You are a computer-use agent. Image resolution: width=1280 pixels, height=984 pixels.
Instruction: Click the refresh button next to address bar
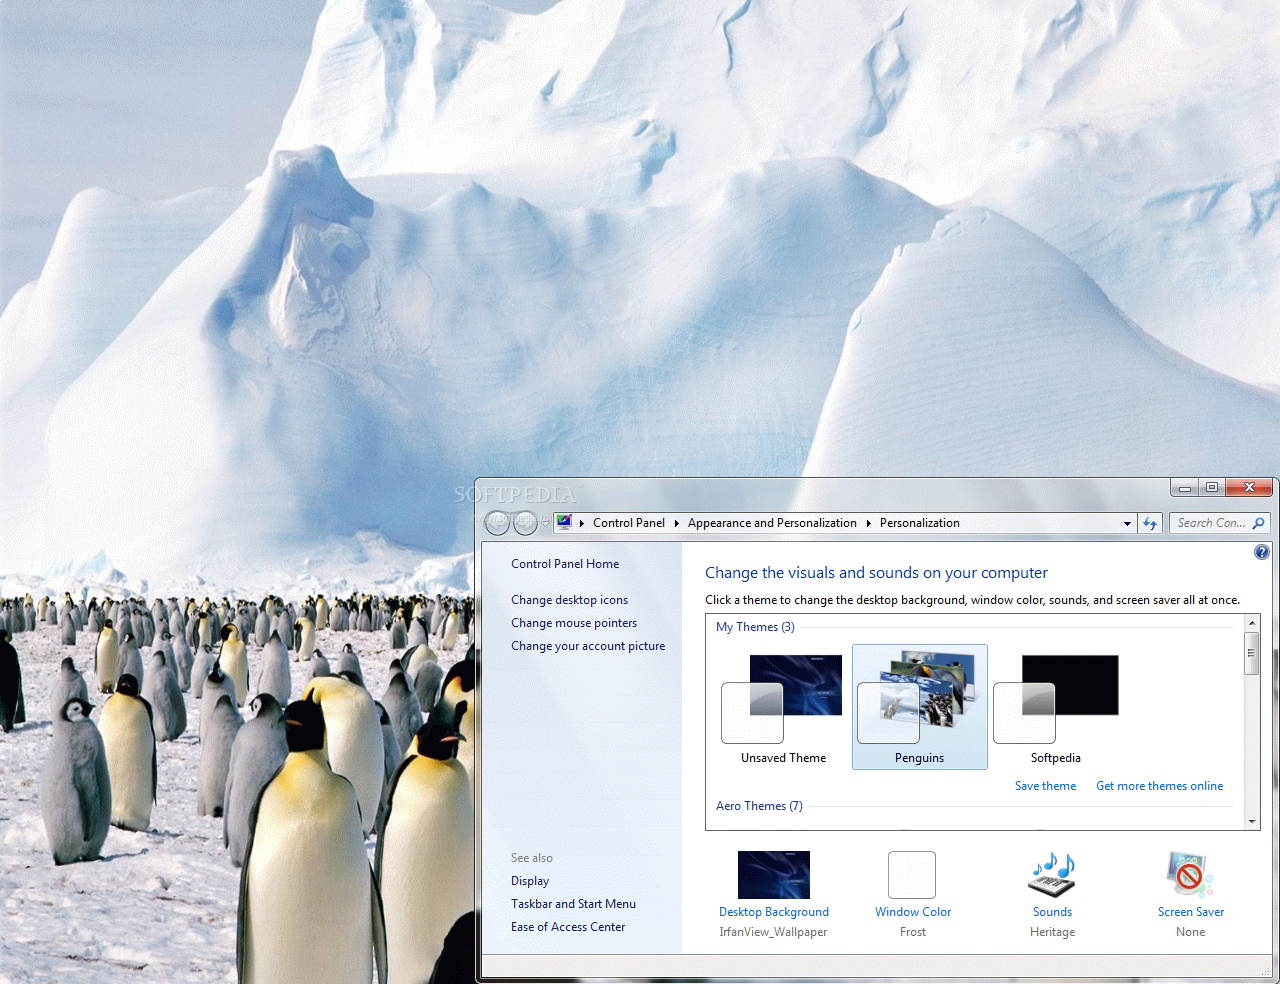[1150, 523]
